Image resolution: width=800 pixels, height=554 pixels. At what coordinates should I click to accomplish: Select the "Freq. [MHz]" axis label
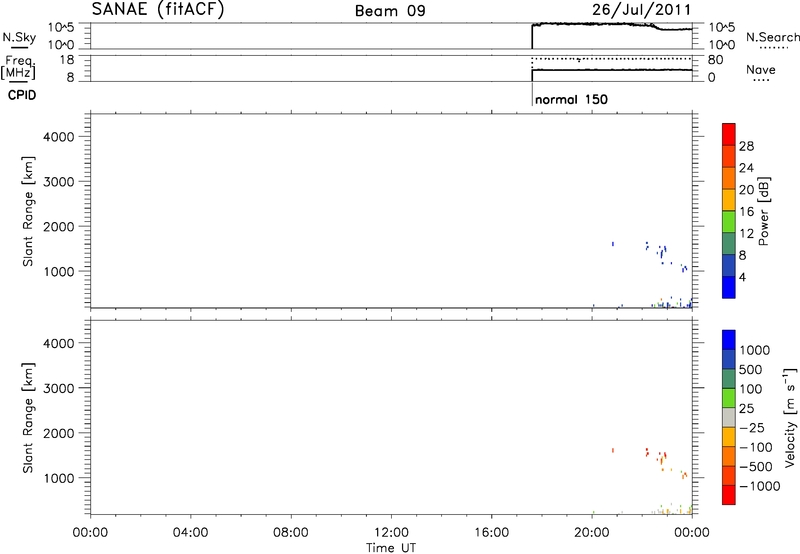(x=19, y=67)
